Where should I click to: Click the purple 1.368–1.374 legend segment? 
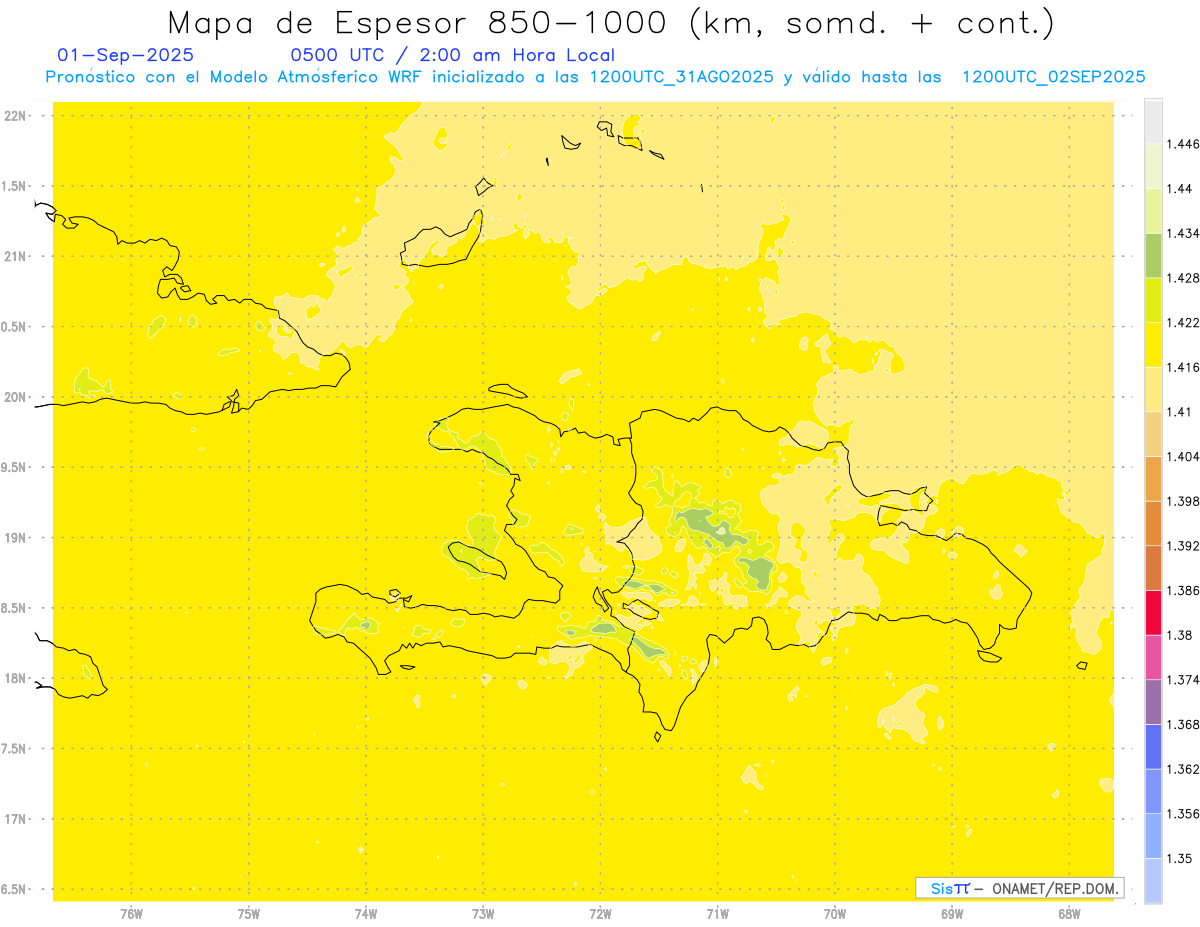coord(1153,702)
